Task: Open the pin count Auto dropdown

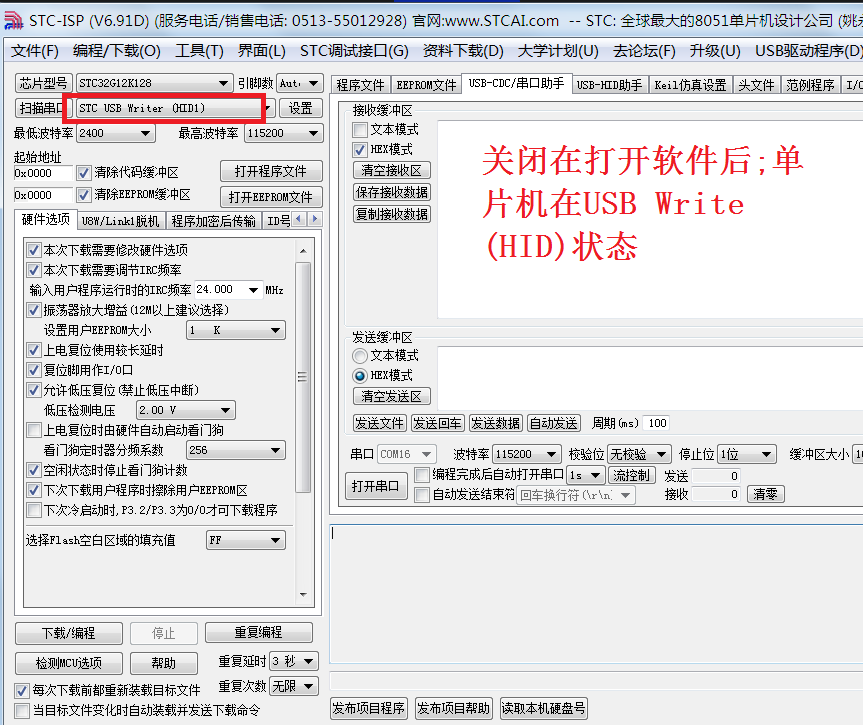Action: (x=299, y=83)
